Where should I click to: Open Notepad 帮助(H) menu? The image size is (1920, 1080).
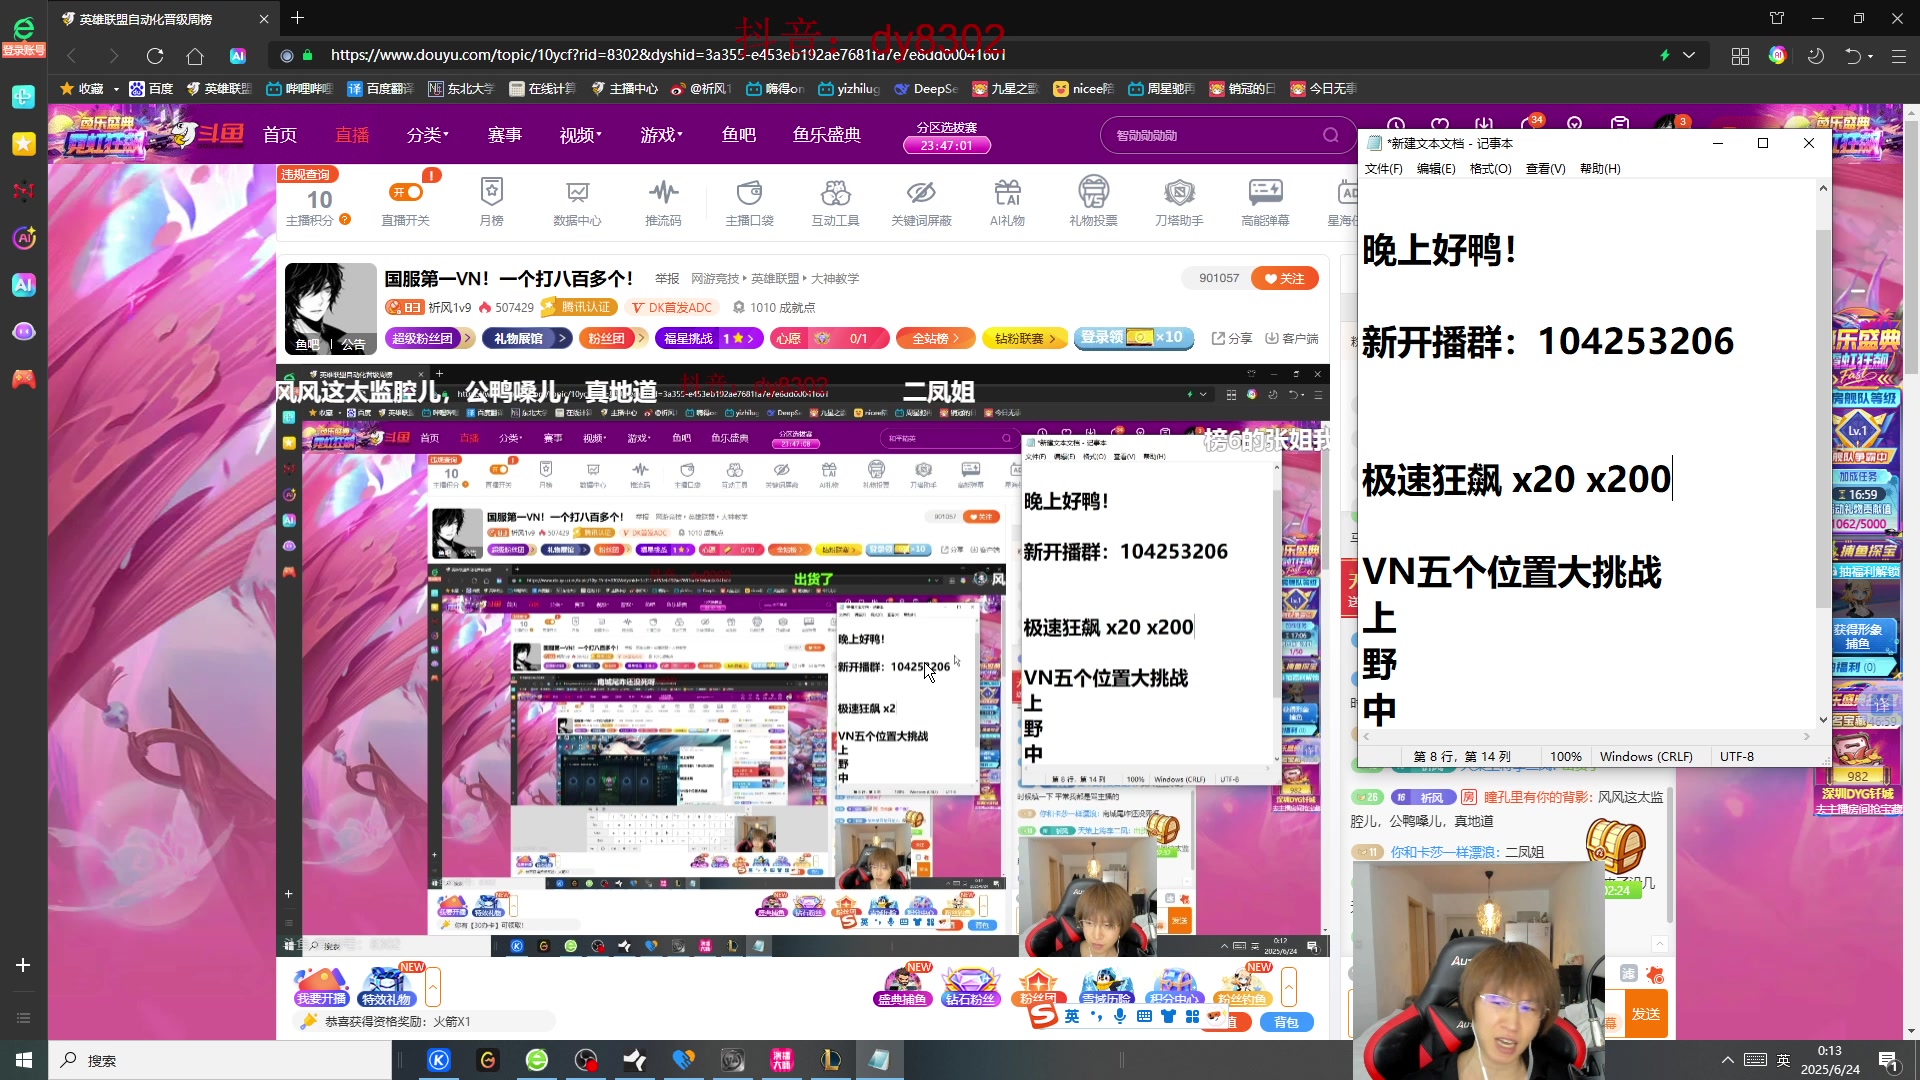pos(1600,169)
